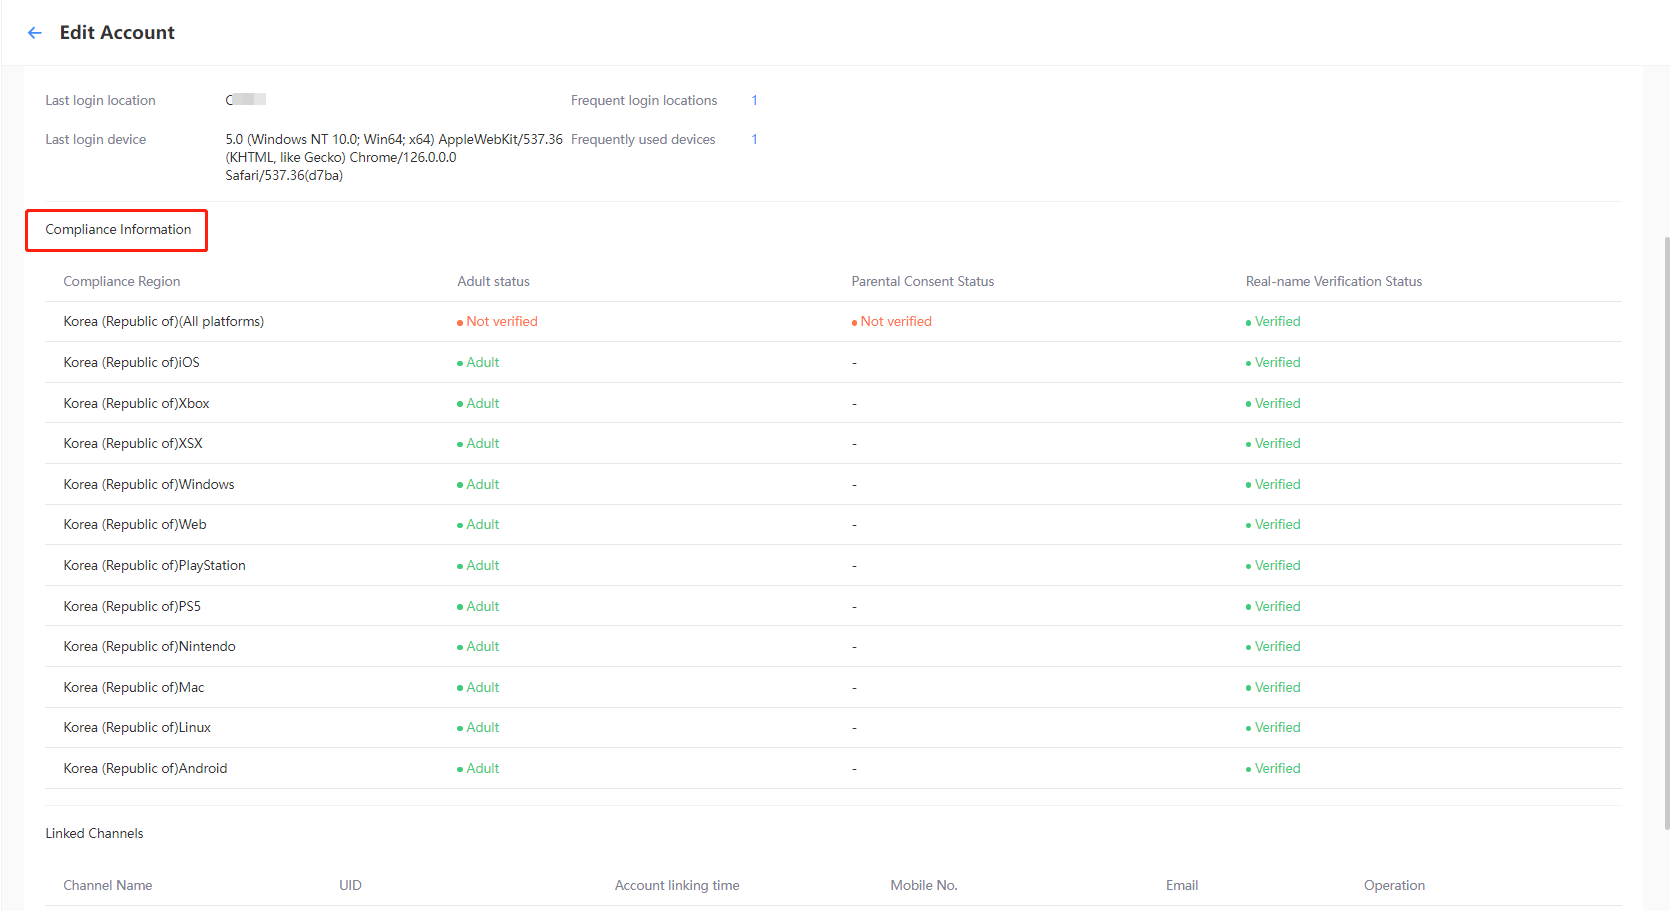Select the Compliance Information section heading
Image resolution: width=1670 pixels, height=911 pixels.
[118, 230]
